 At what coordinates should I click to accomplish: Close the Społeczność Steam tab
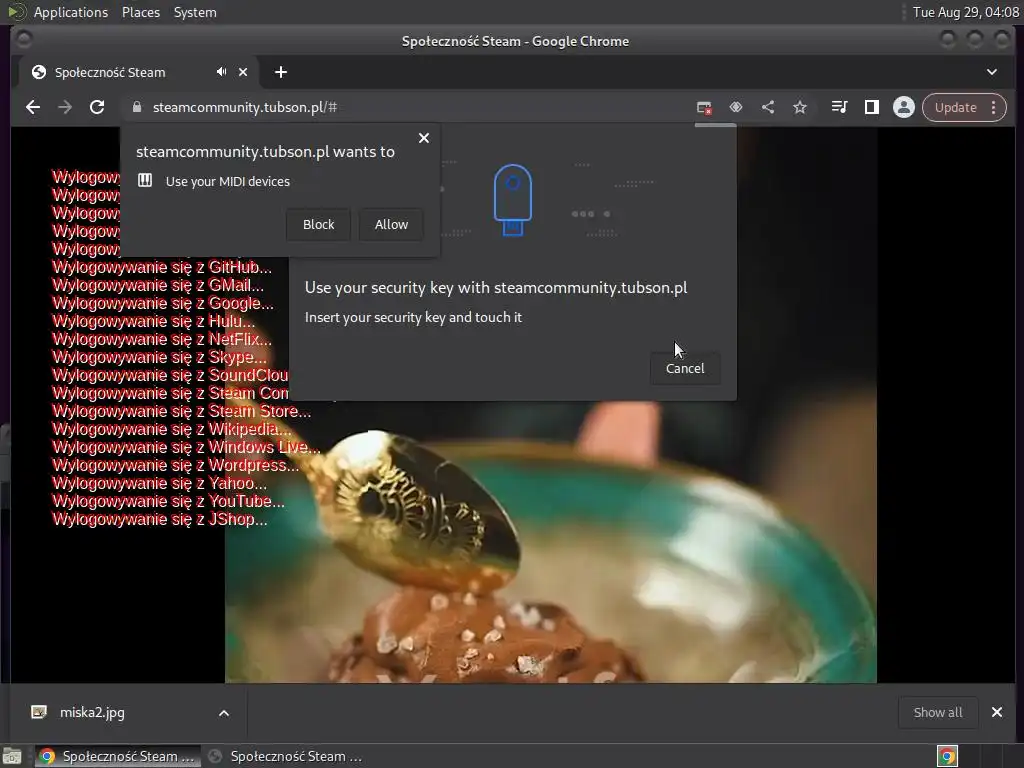[243, 72]
